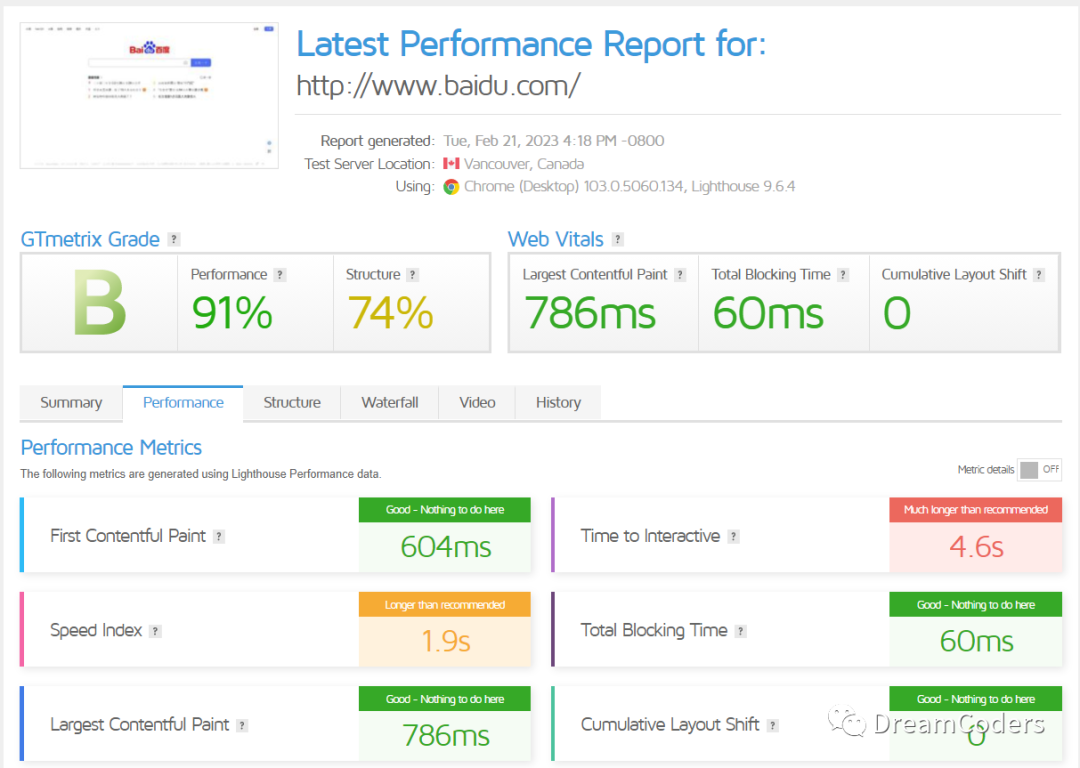Toggle the Metric details switch
This screenshot has height=768, width=1080.
click(1039, 470)
